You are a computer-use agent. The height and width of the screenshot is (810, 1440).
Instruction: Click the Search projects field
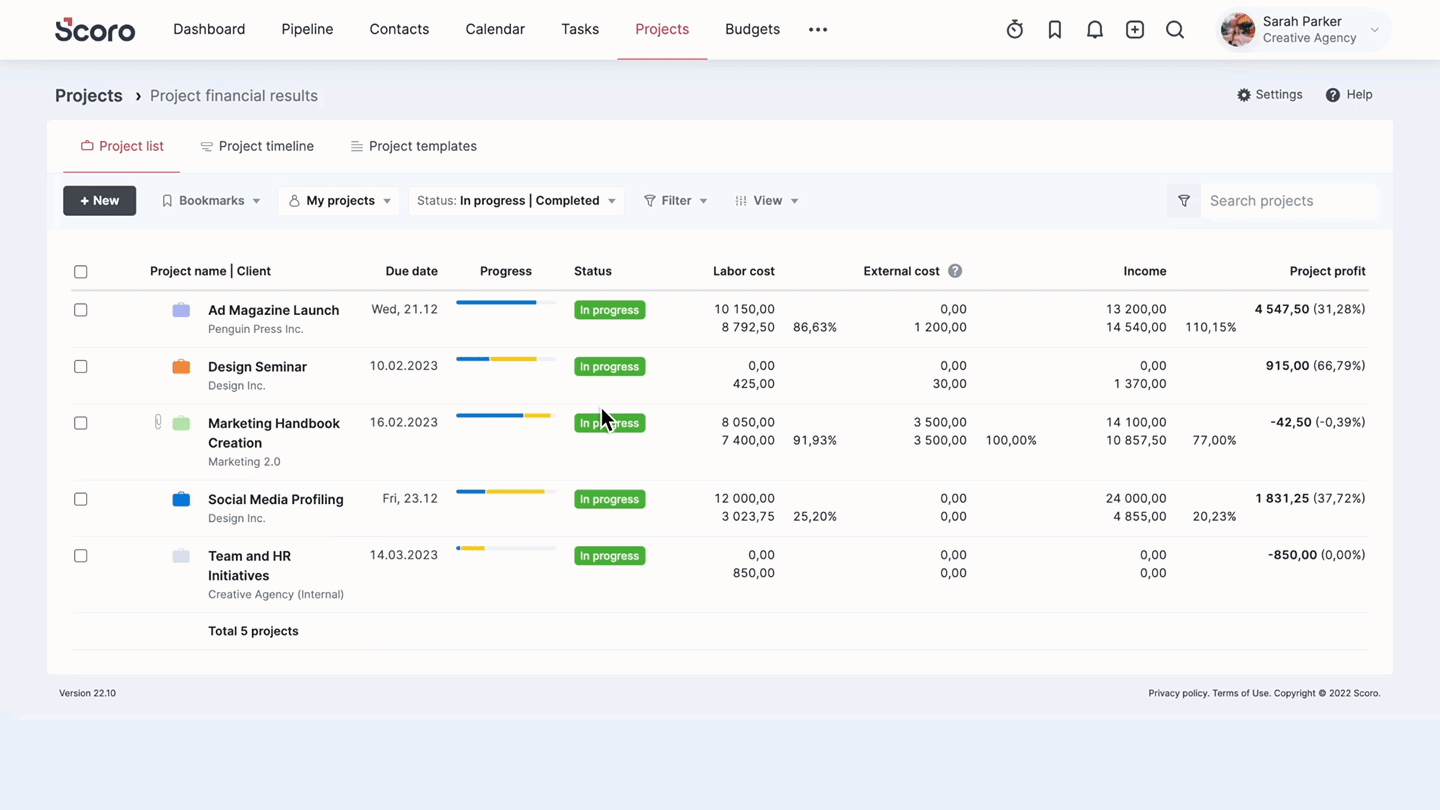(1289, 201)
